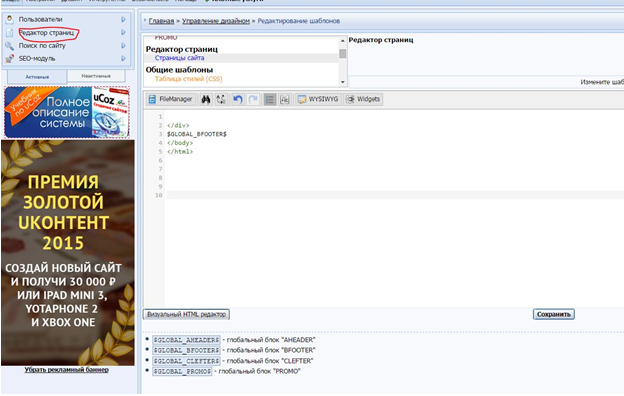The image size is (624, 396).
Task: Click the Убрать рекламный баннер link
Action: click(x=66, y=370)
